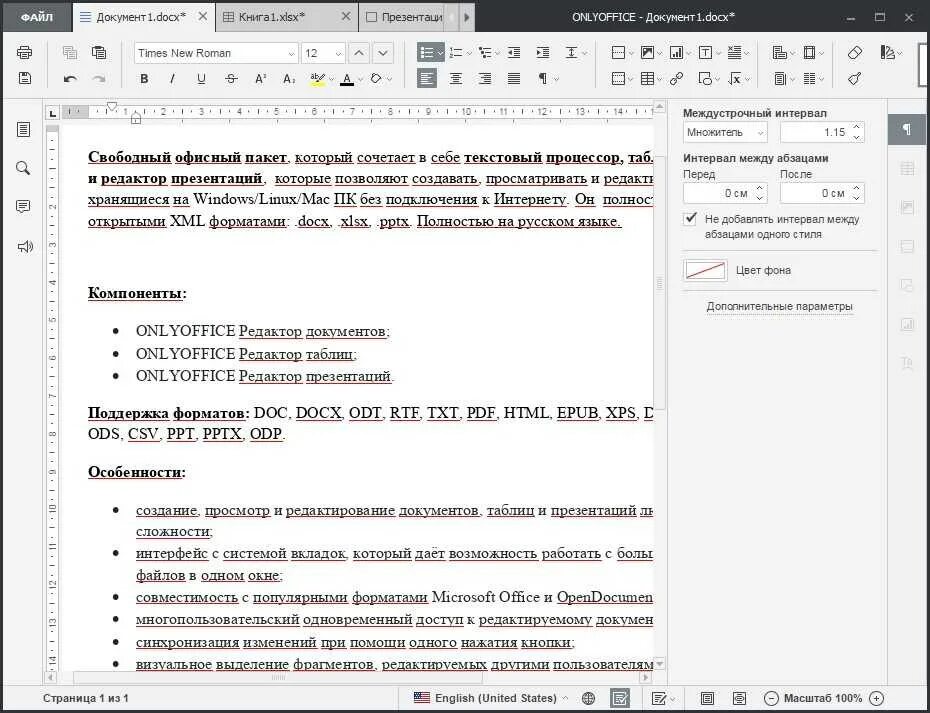Align paragraph to the right
The image size is (930, 713).
485,78
